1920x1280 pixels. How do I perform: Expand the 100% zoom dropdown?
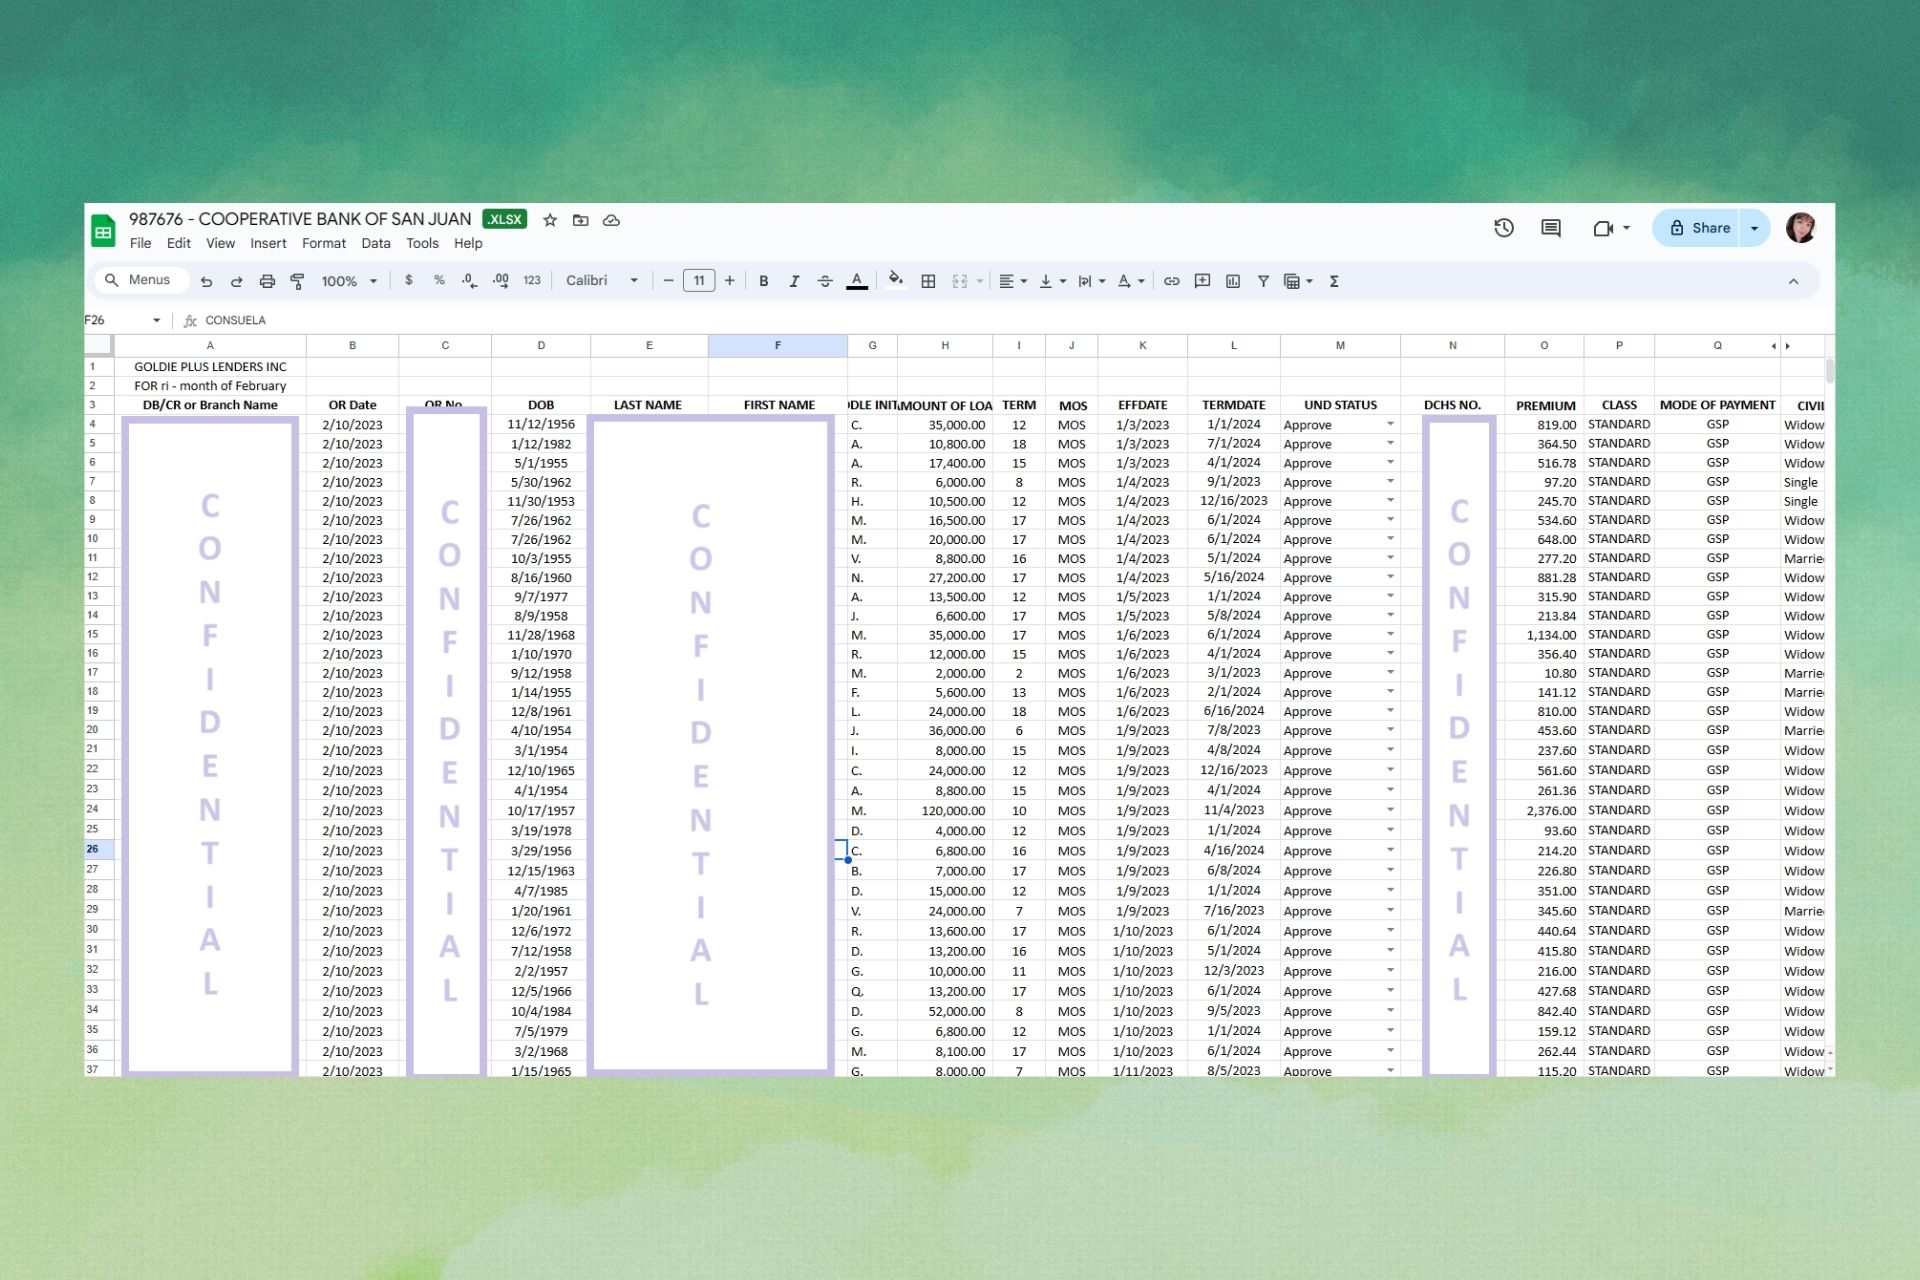(349, 281)
